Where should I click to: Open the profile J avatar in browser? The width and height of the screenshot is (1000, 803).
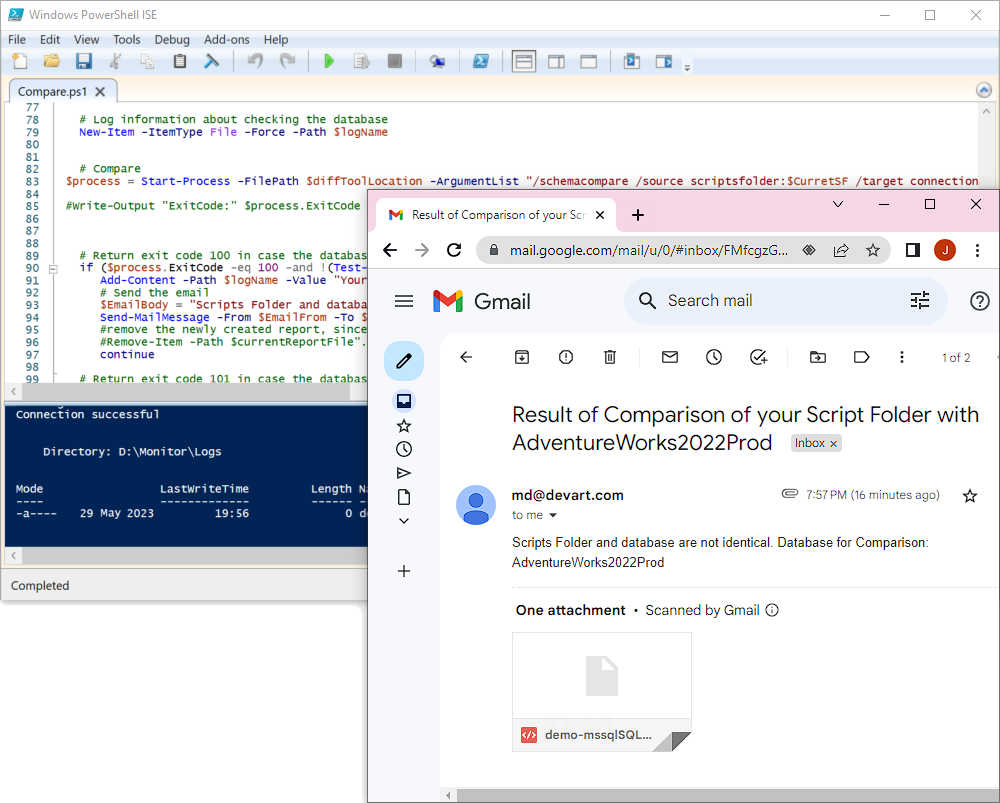tap(945, 250)
